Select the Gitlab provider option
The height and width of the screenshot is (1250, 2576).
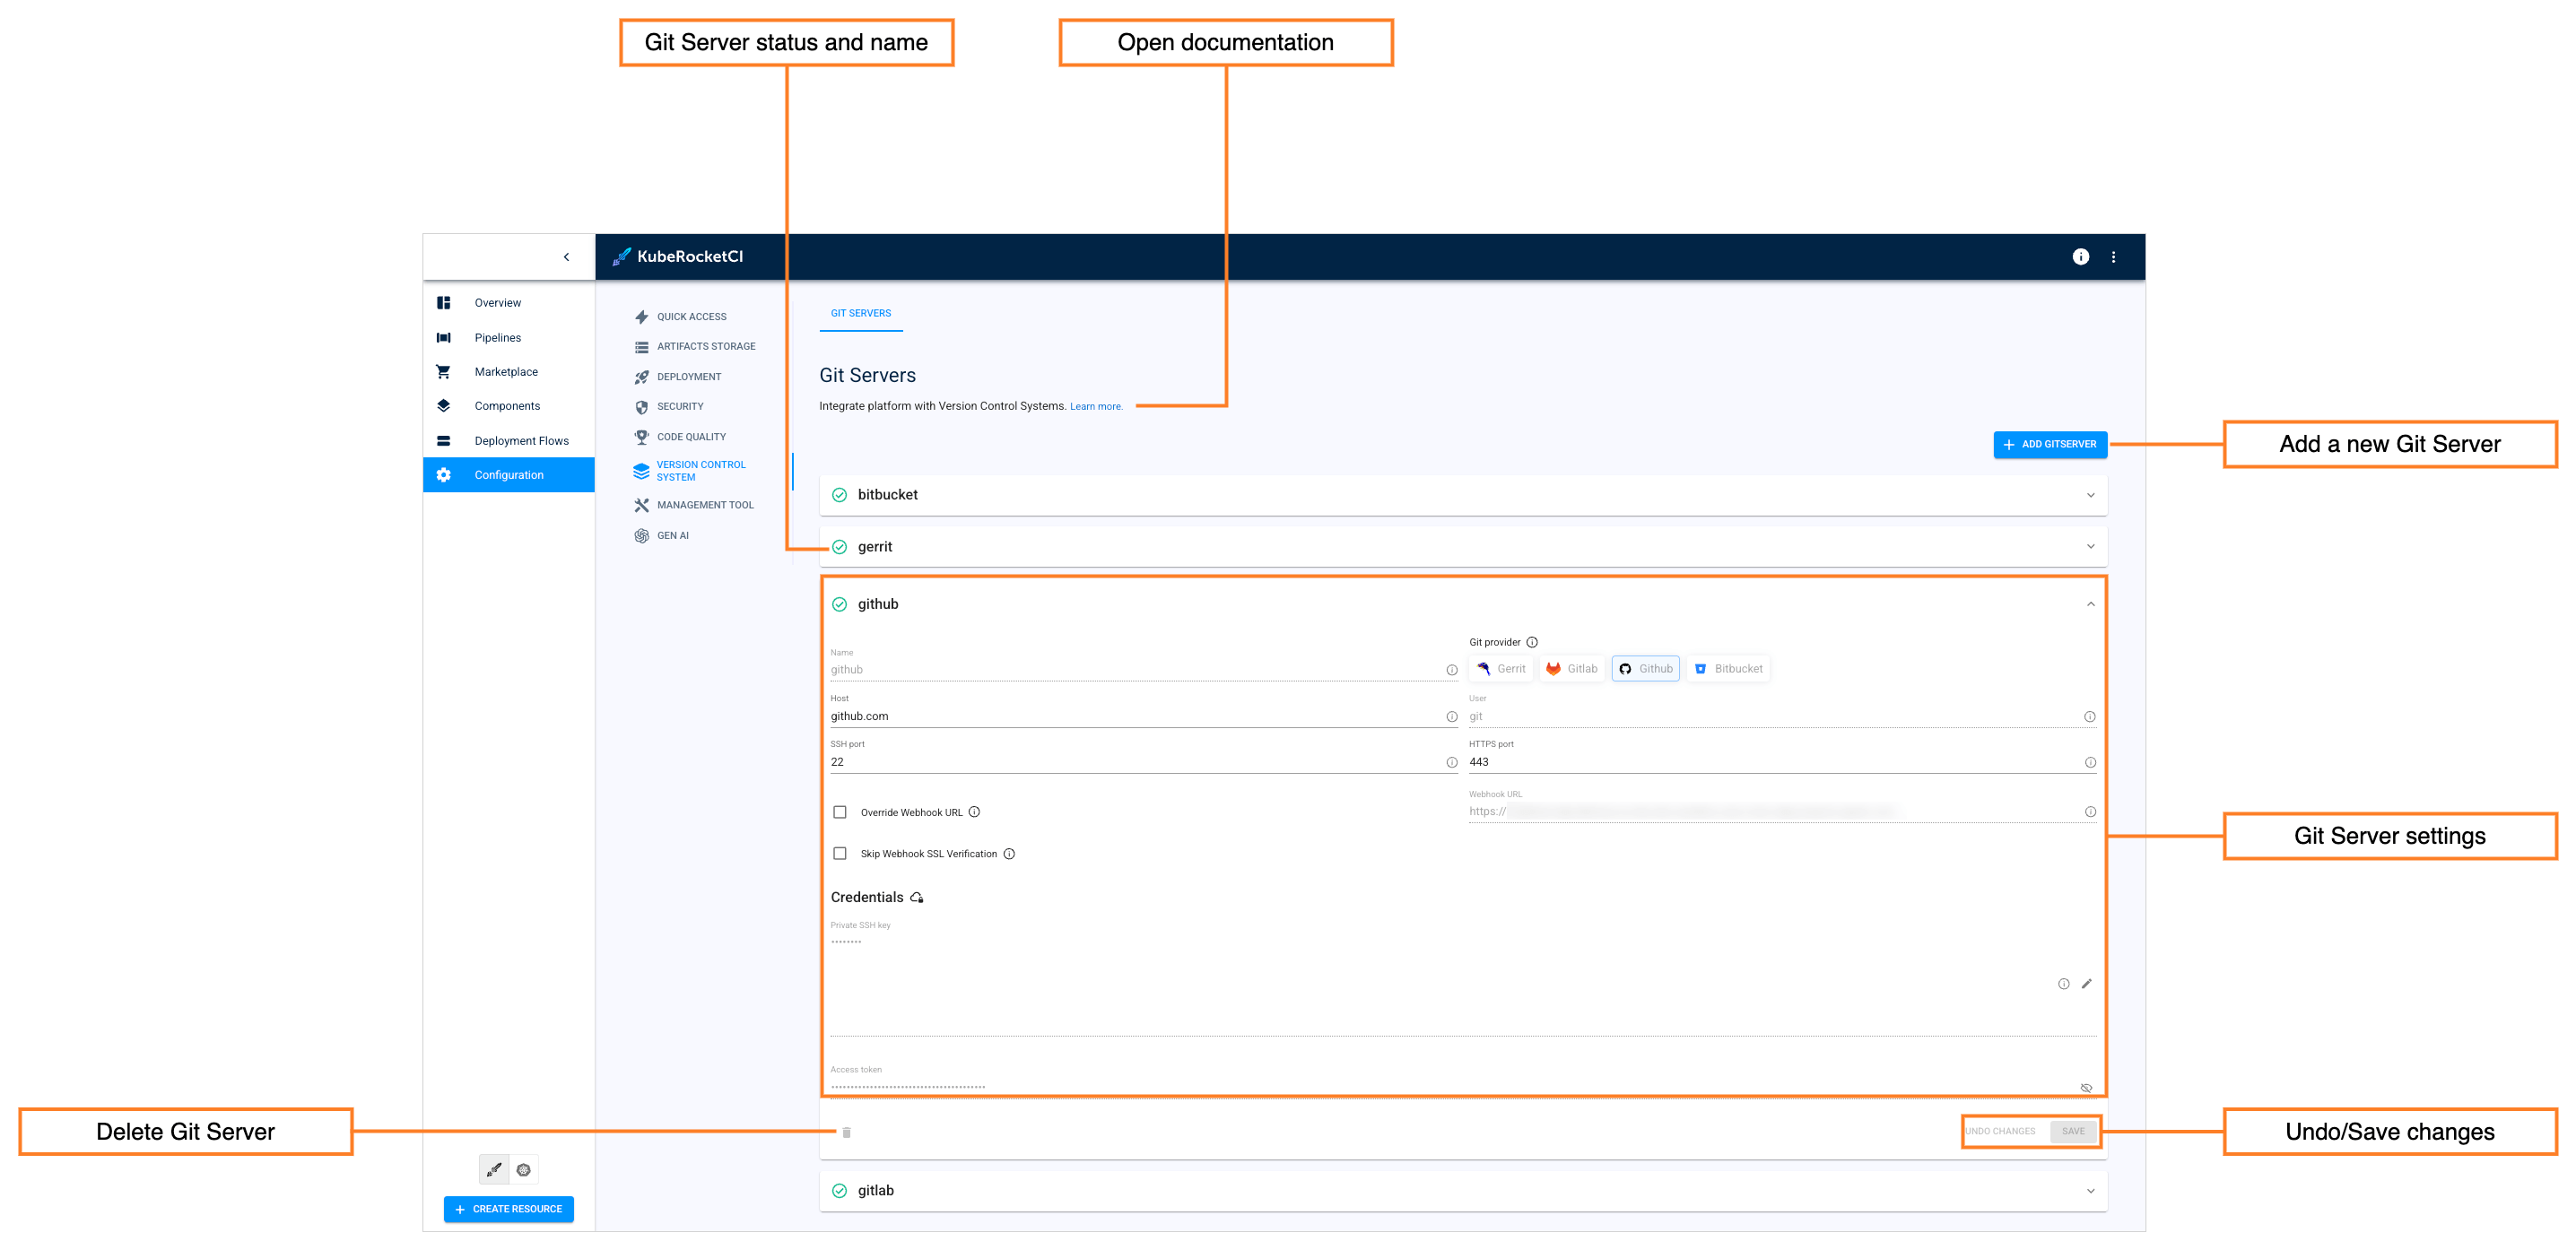1572,669
